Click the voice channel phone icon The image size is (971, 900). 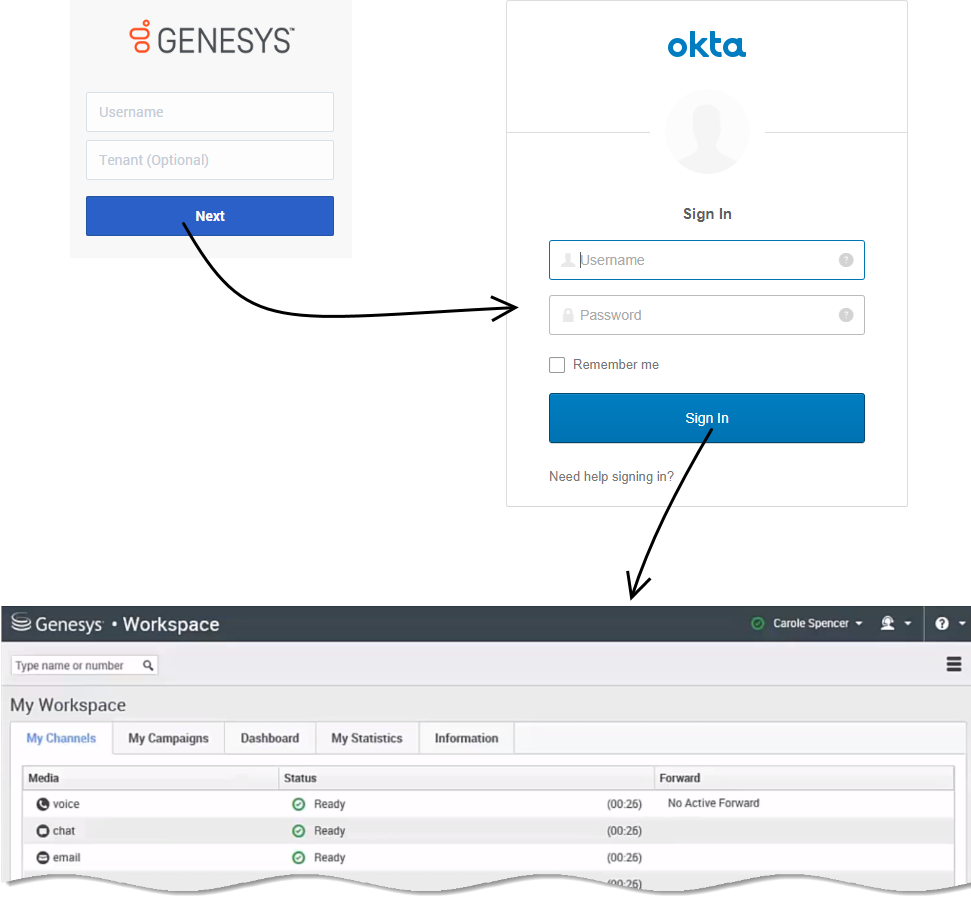(x=42, y=804)
